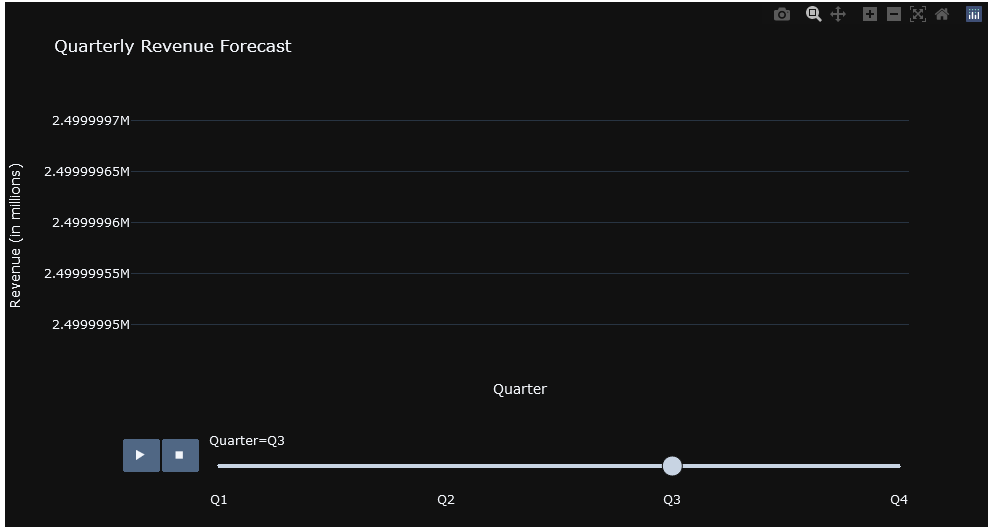The height and width of the screenshot is (529, 990).
Task: Open the Plotly logo link
Action: pyautogui.click(x=974, y=15)
